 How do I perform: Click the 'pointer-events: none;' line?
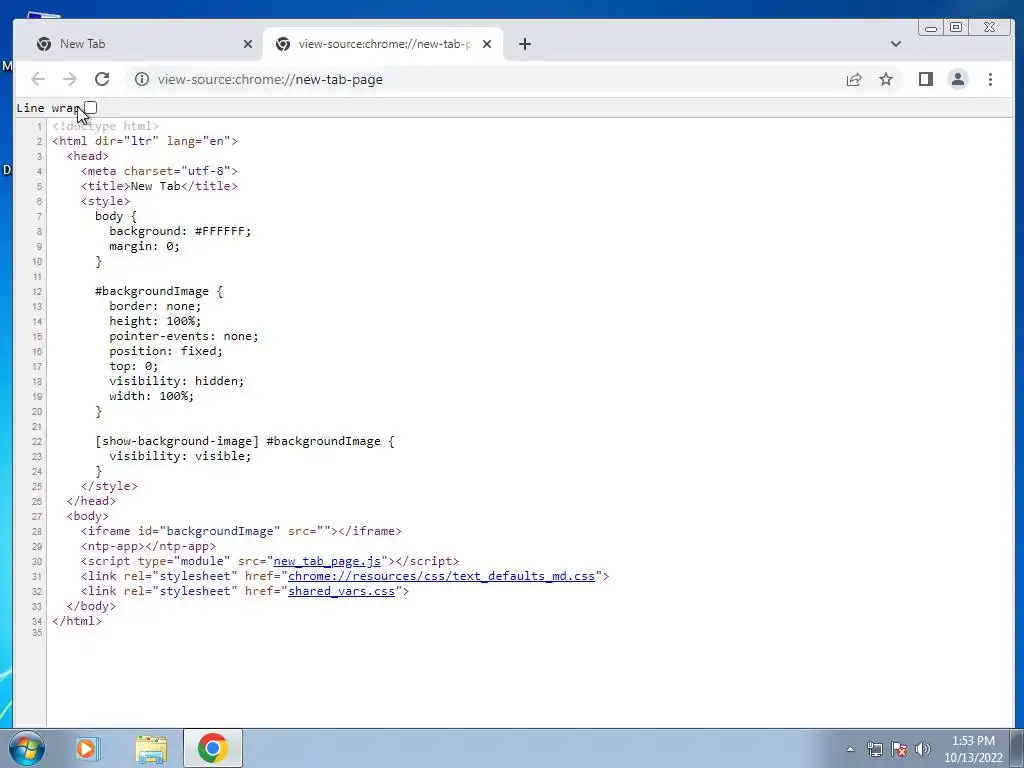[184, 336]
